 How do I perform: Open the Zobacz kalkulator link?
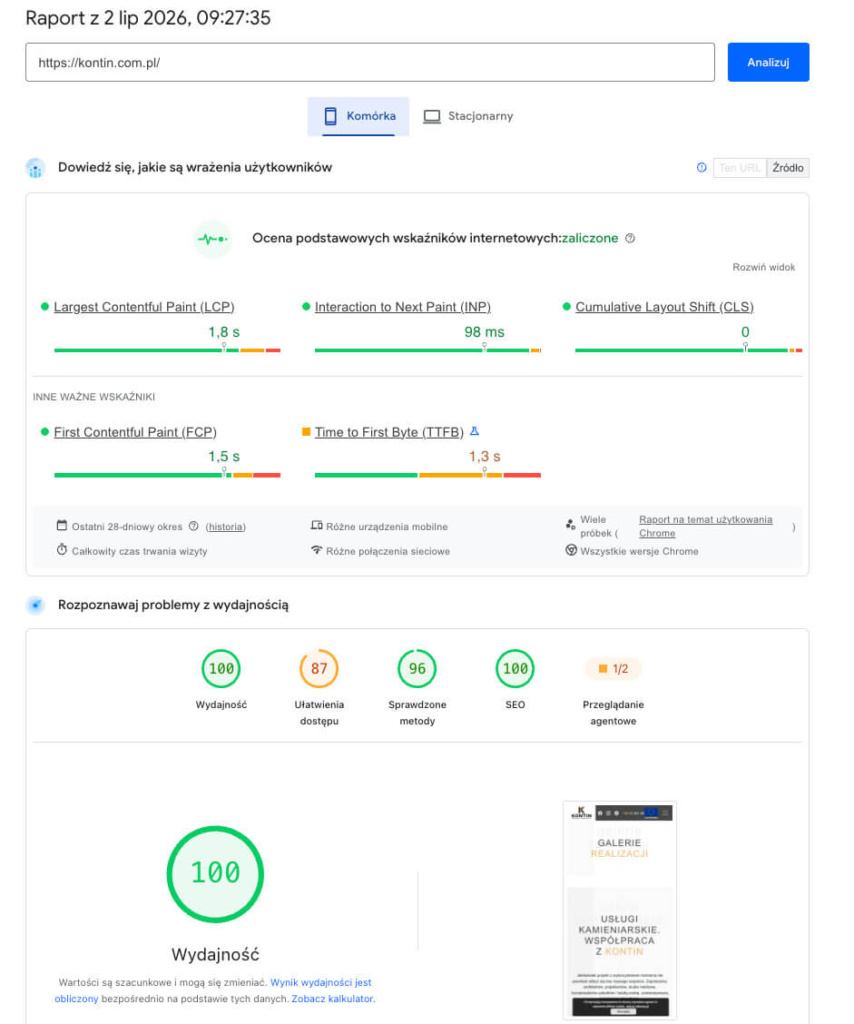pyautogui.click(x=333, y=999)
